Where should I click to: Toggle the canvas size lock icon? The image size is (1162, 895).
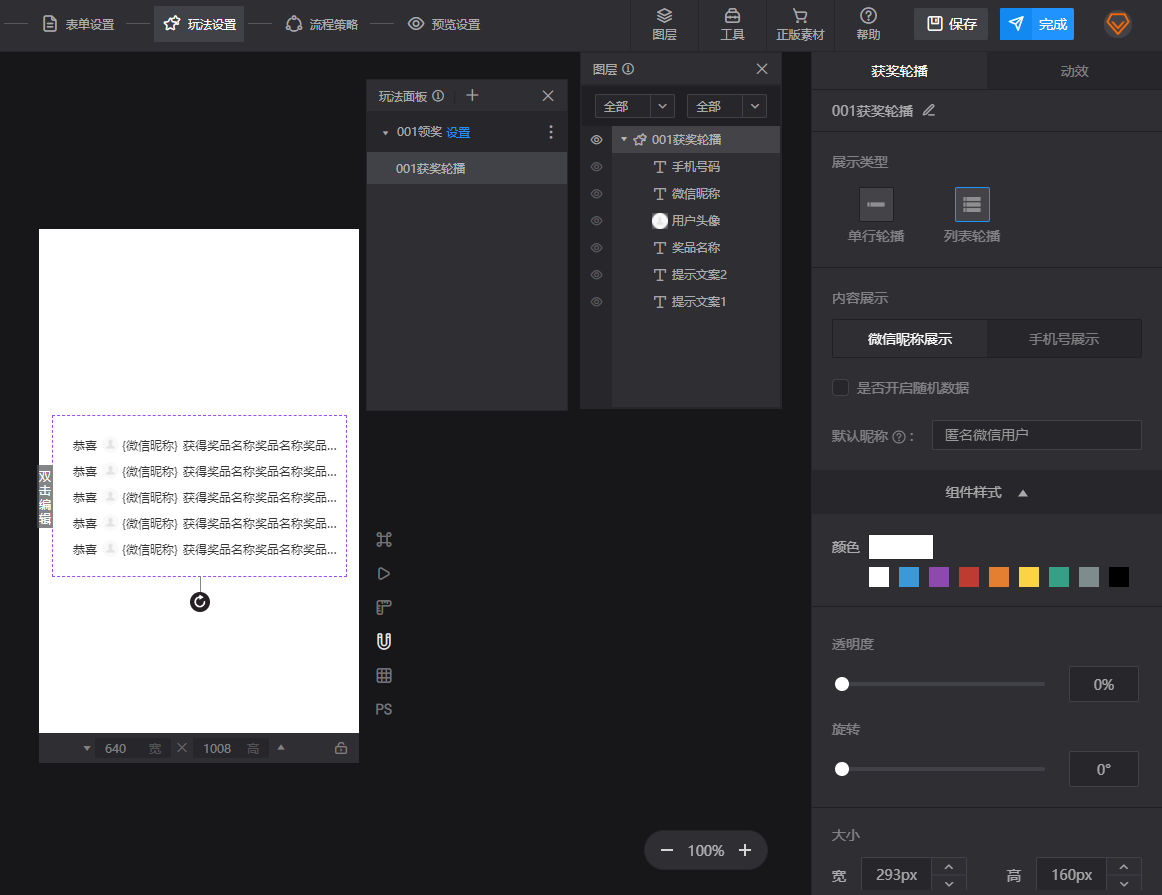tap(341, 748)
